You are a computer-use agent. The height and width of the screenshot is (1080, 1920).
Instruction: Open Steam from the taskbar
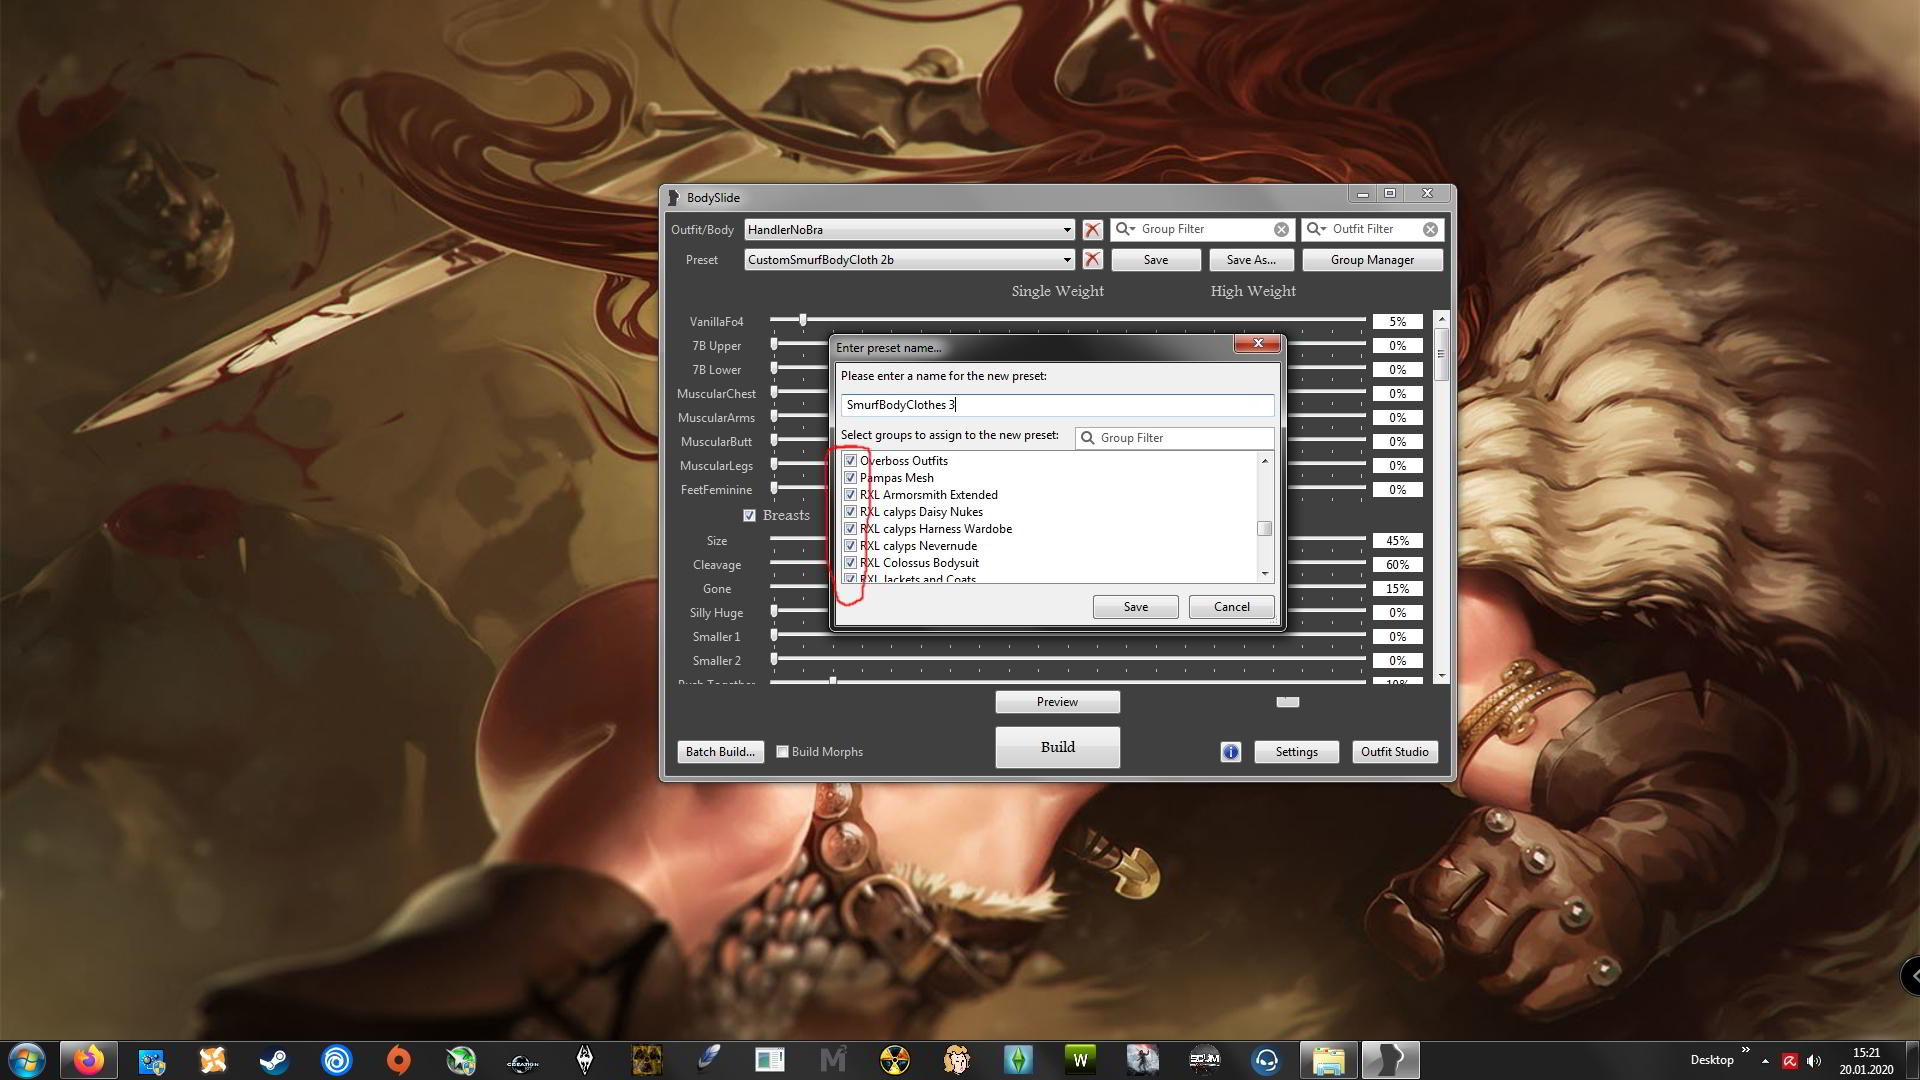click(x=274, y=1060)
